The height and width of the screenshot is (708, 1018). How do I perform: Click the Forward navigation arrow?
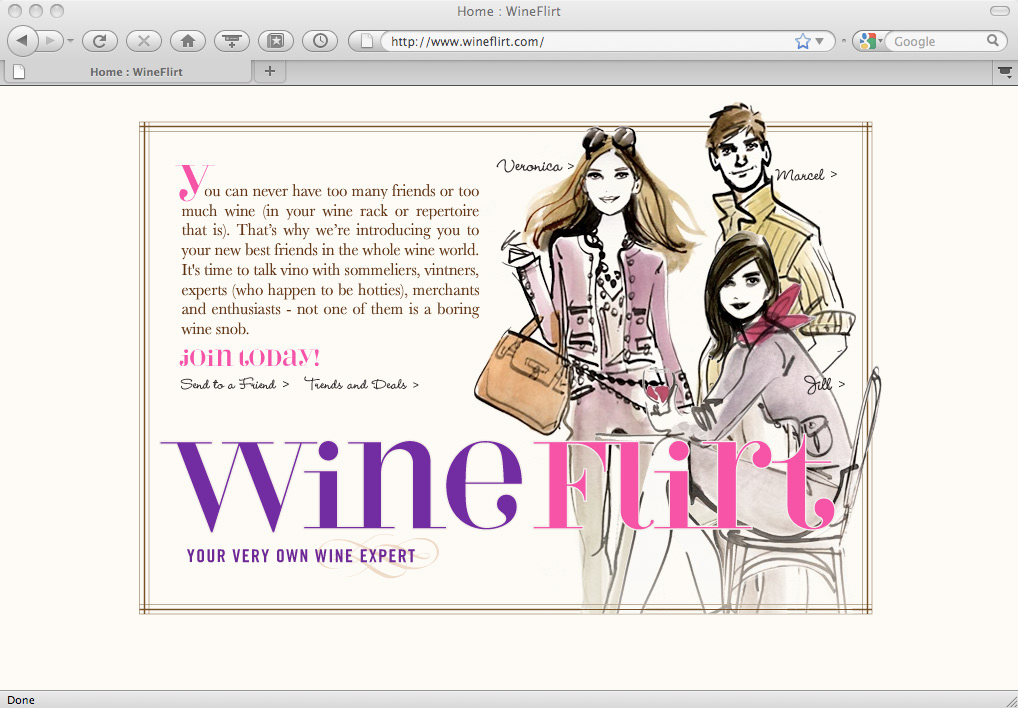coord(51,41)
